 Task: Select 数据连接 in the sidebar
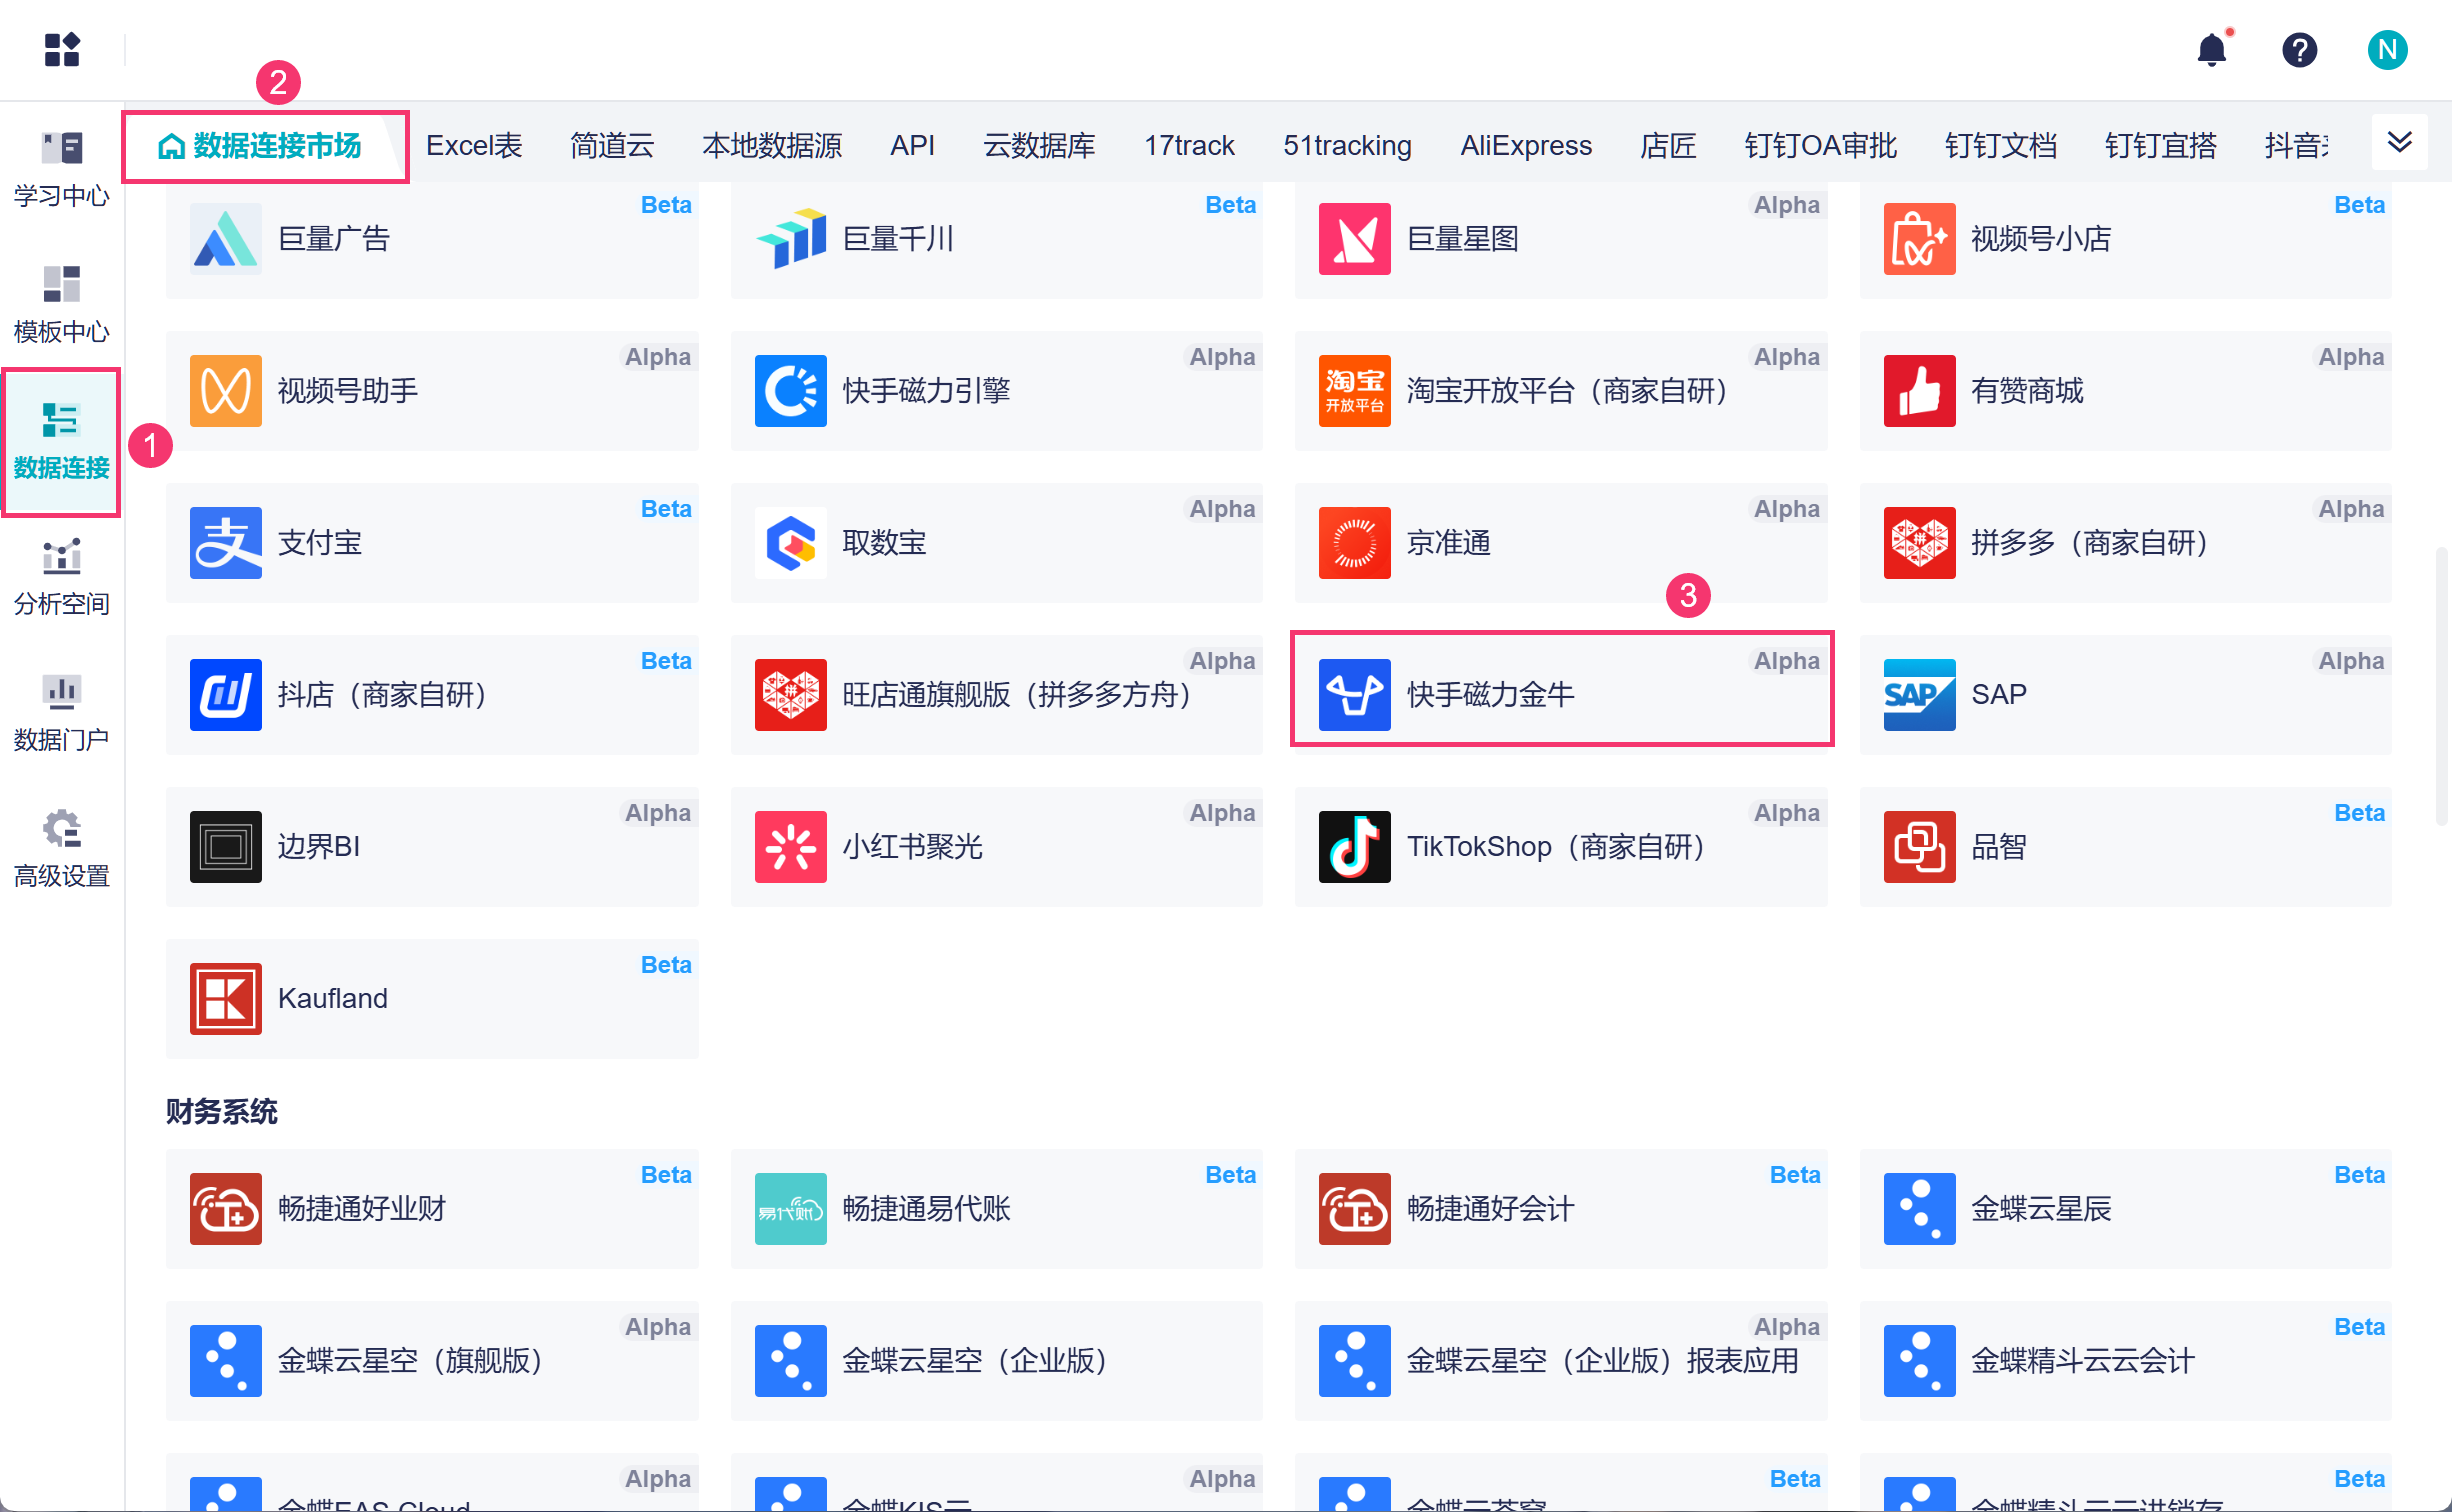62,441
